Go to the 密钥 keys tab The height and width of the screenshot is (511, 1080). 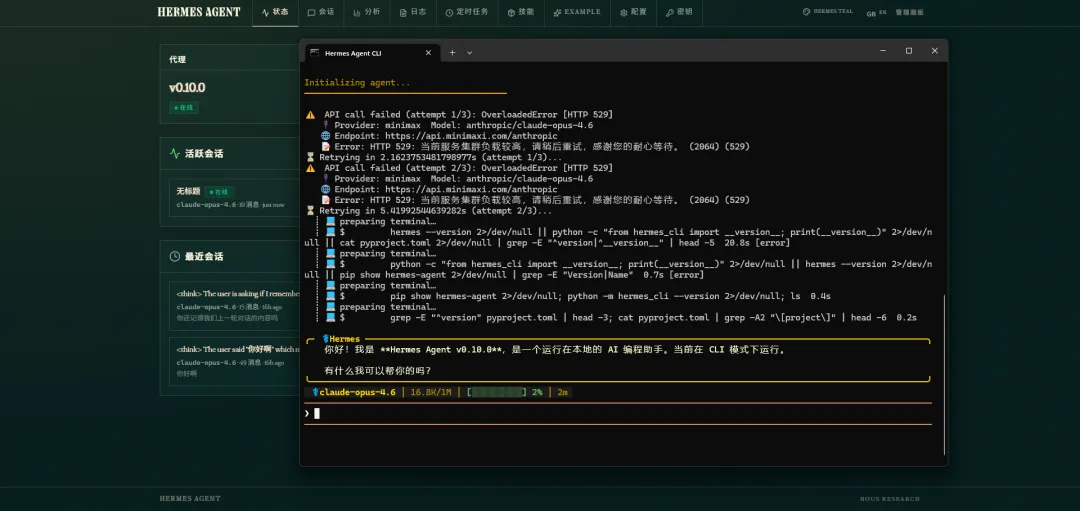coord(679,12)
